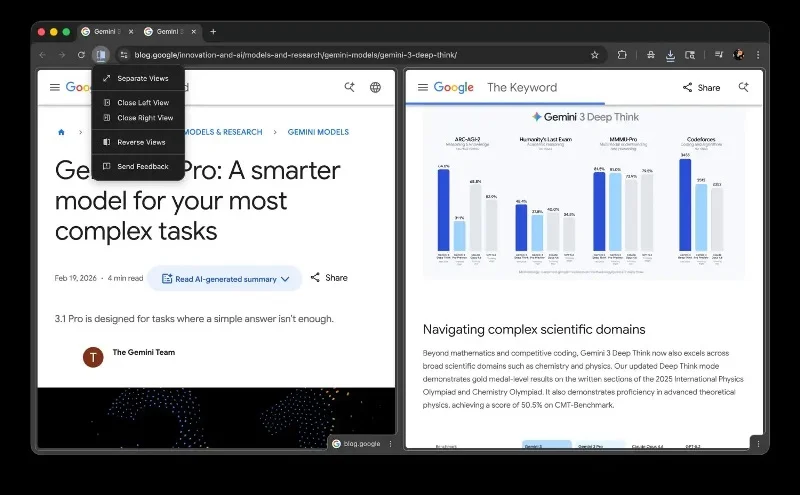Open the three-dot options at bottom of right view

(758, 443)
